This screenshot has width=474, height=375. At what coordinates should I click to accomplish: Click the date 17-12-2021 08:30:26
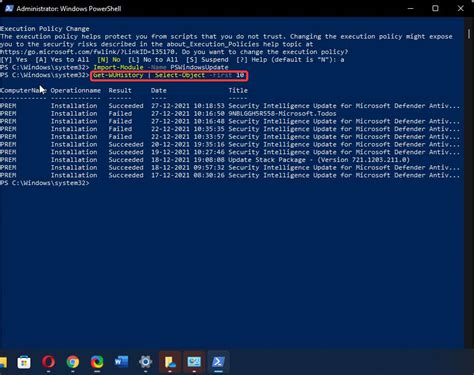pyautogui.click(x=188, y=175)
